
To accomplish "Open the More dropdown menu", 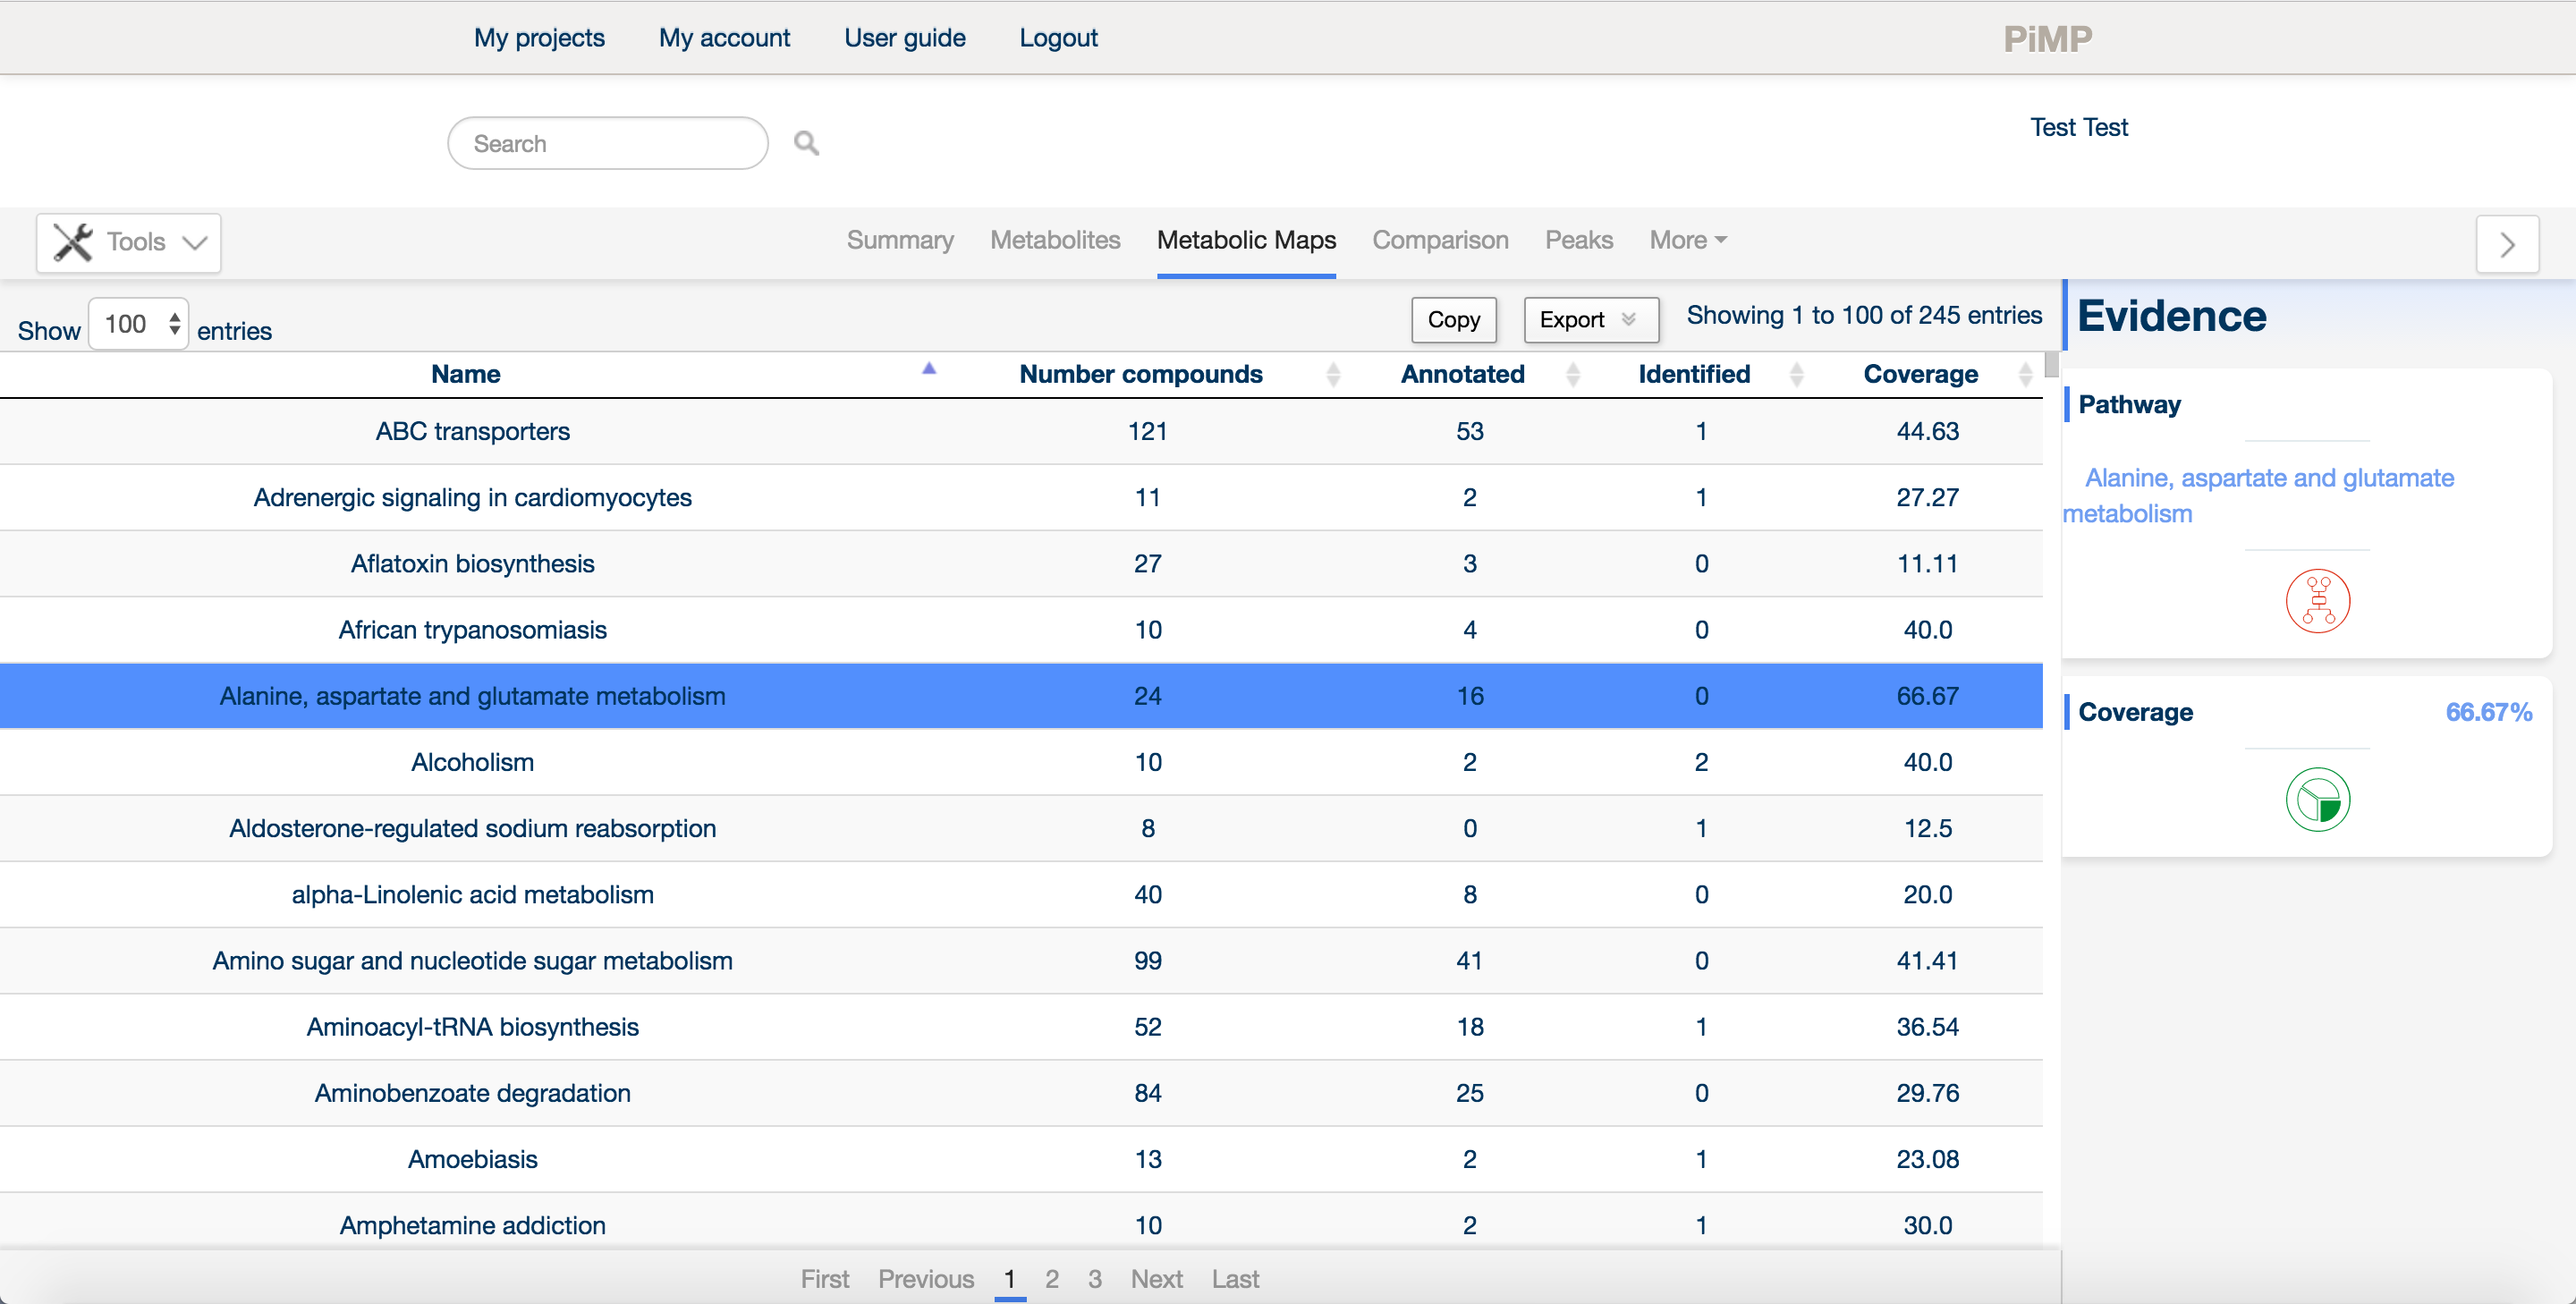I will 1688,240.
